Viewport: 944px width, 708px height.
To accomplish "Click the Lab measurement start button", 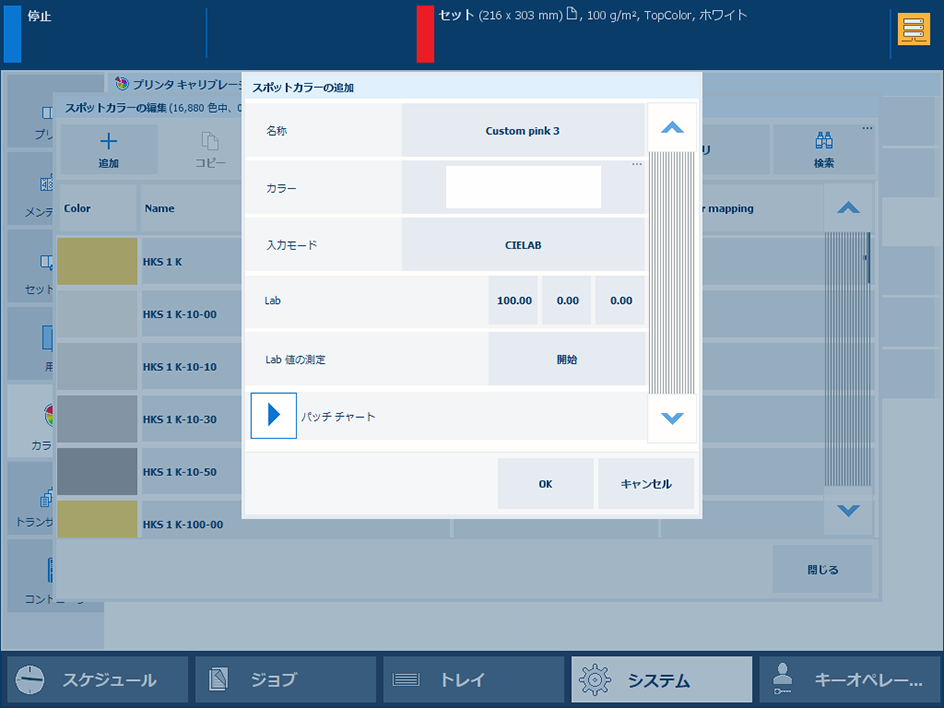I will [567, 359].
